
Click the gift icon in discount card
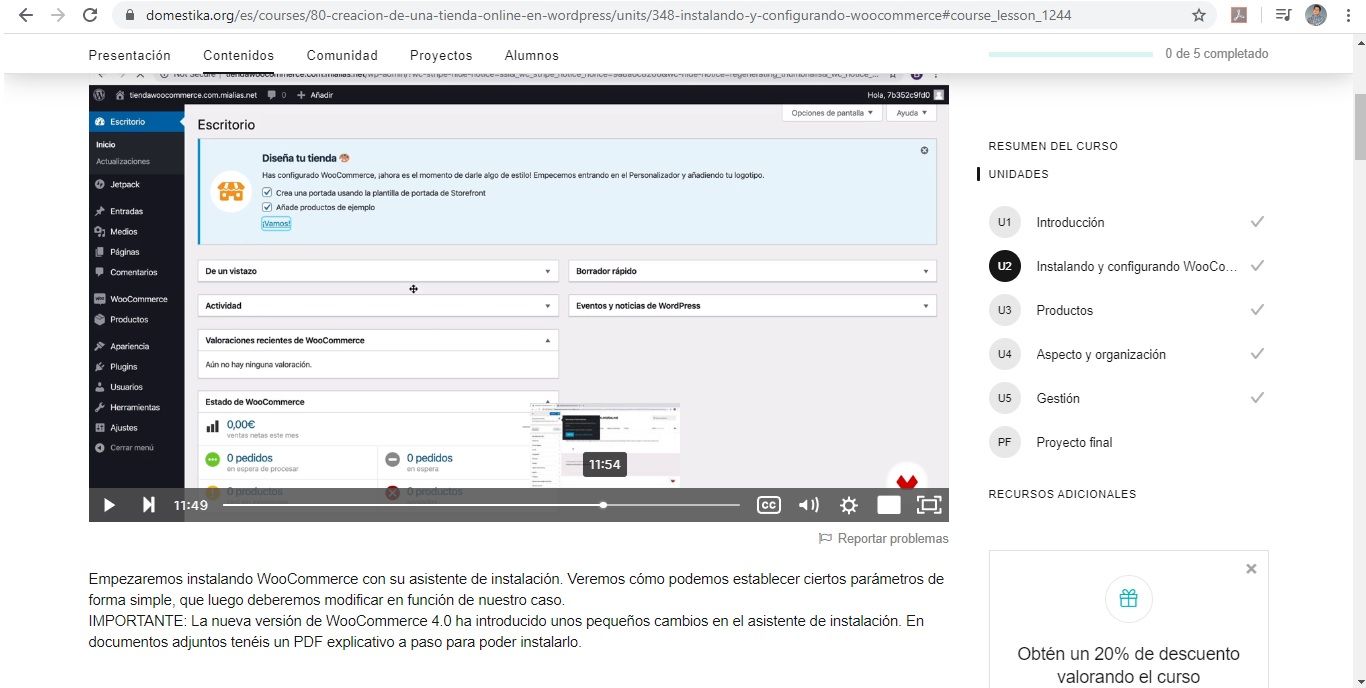click(1128, 599)
